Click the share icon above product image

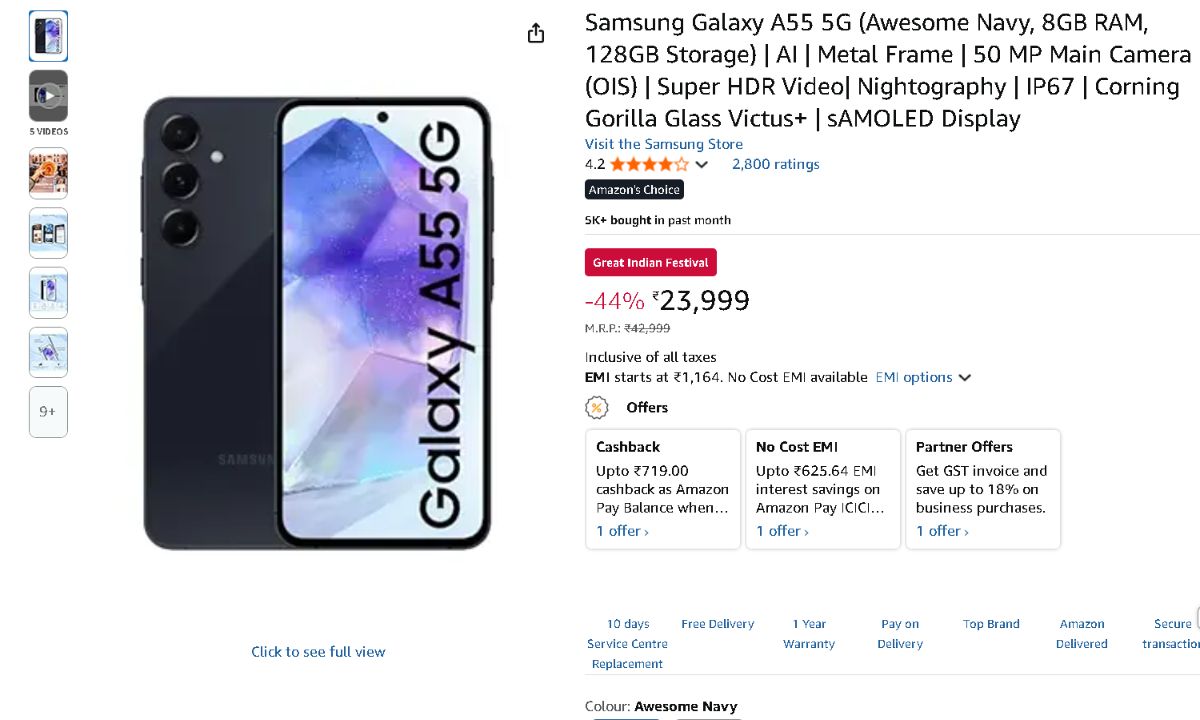(x=536, y=34)
